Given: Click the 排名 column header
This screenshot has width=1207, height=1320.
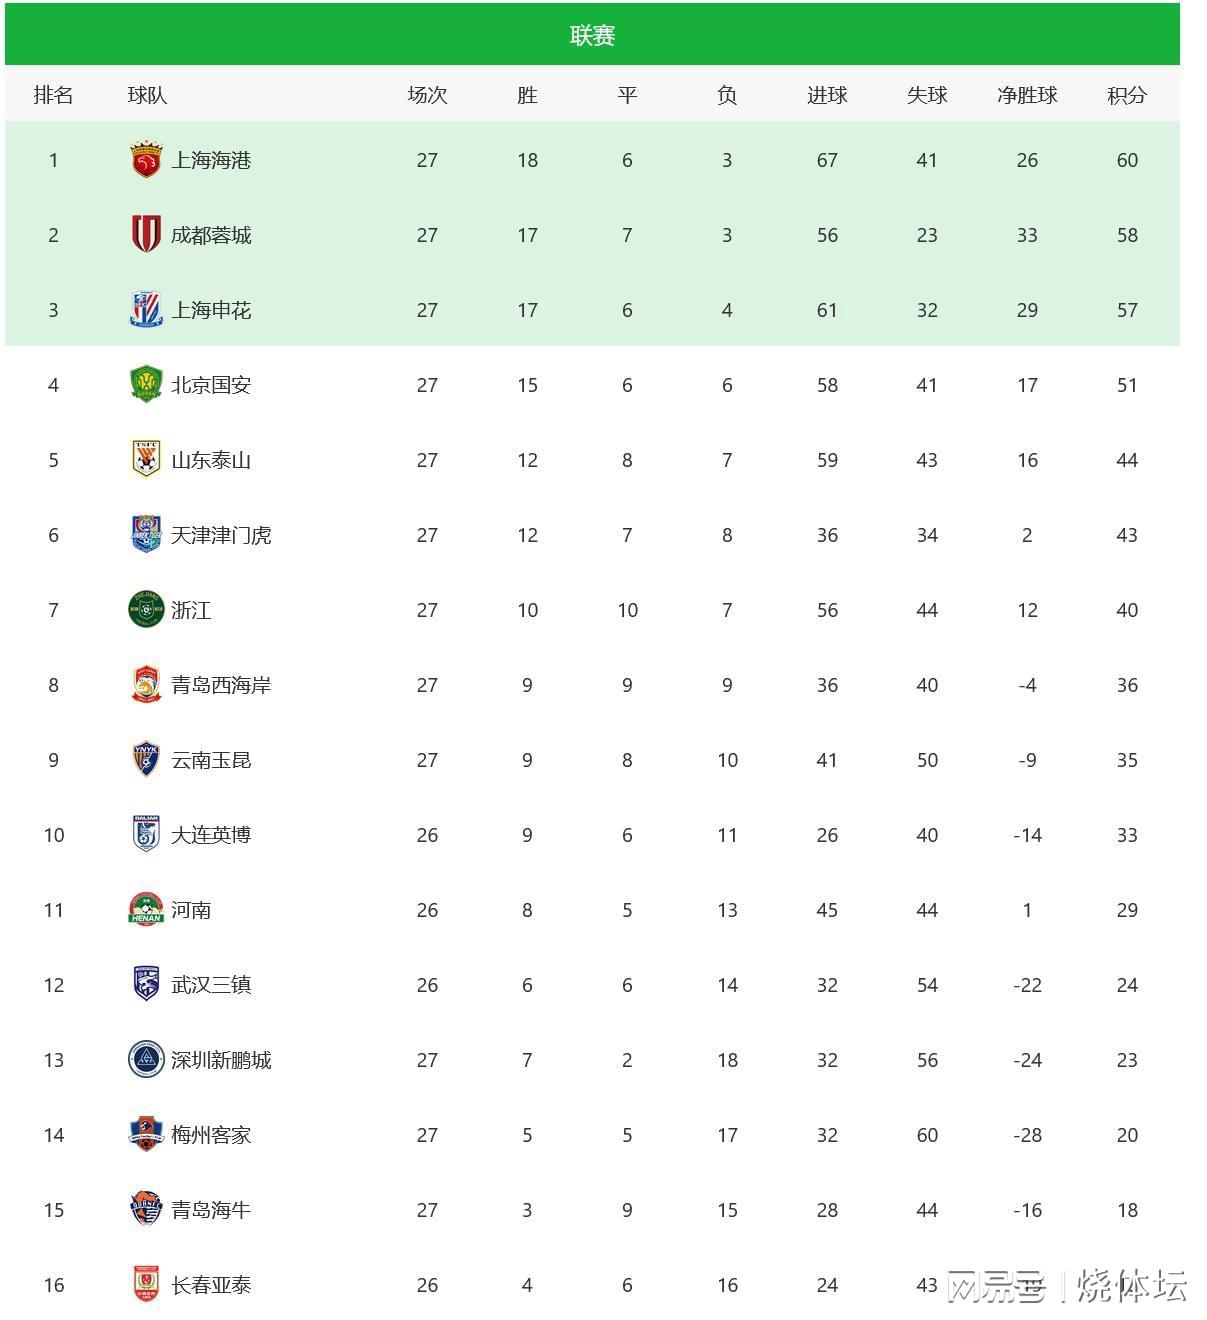Looking at the screenshot, I should click(53, 95).
